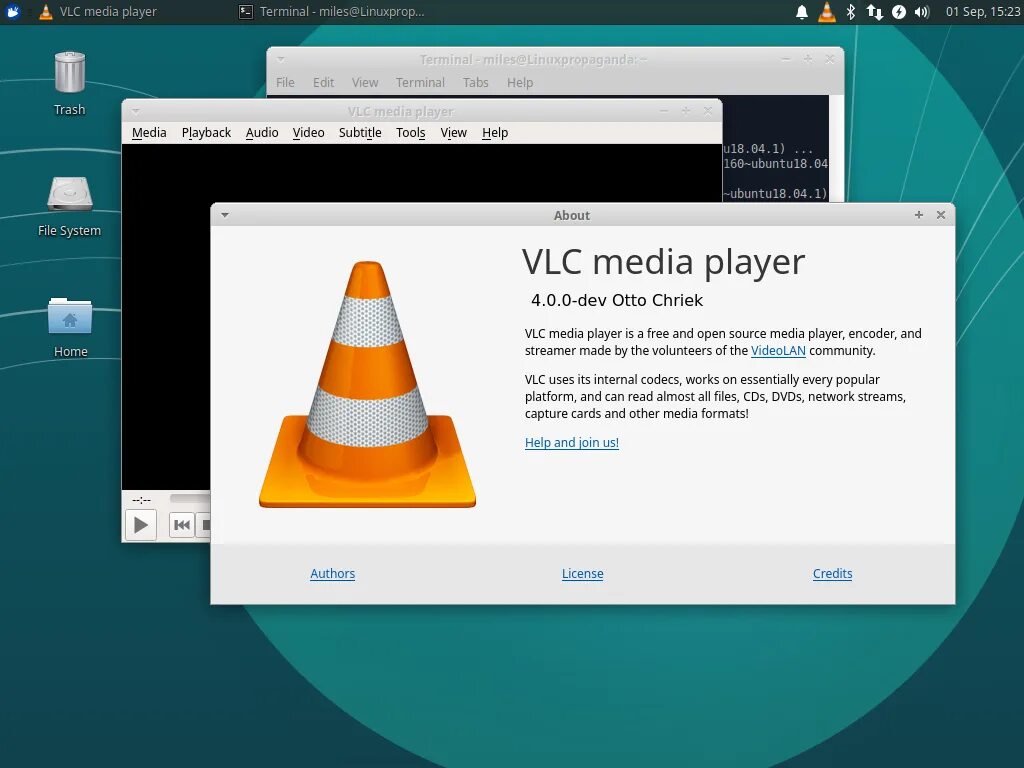Open the Terminal File menu
Image resolution: width=1024 pixels, height=768 pixels.
point(285,83)
